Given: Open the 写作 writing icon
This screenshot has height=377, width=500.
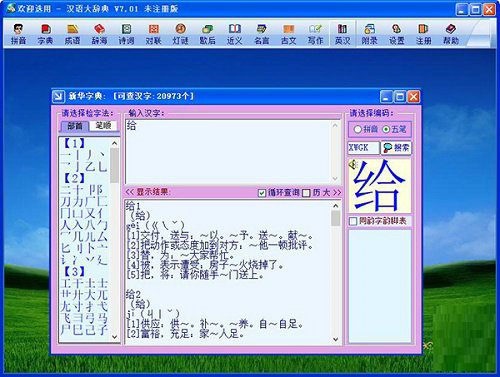Looking at the screenshot, I should click(315, 34).
